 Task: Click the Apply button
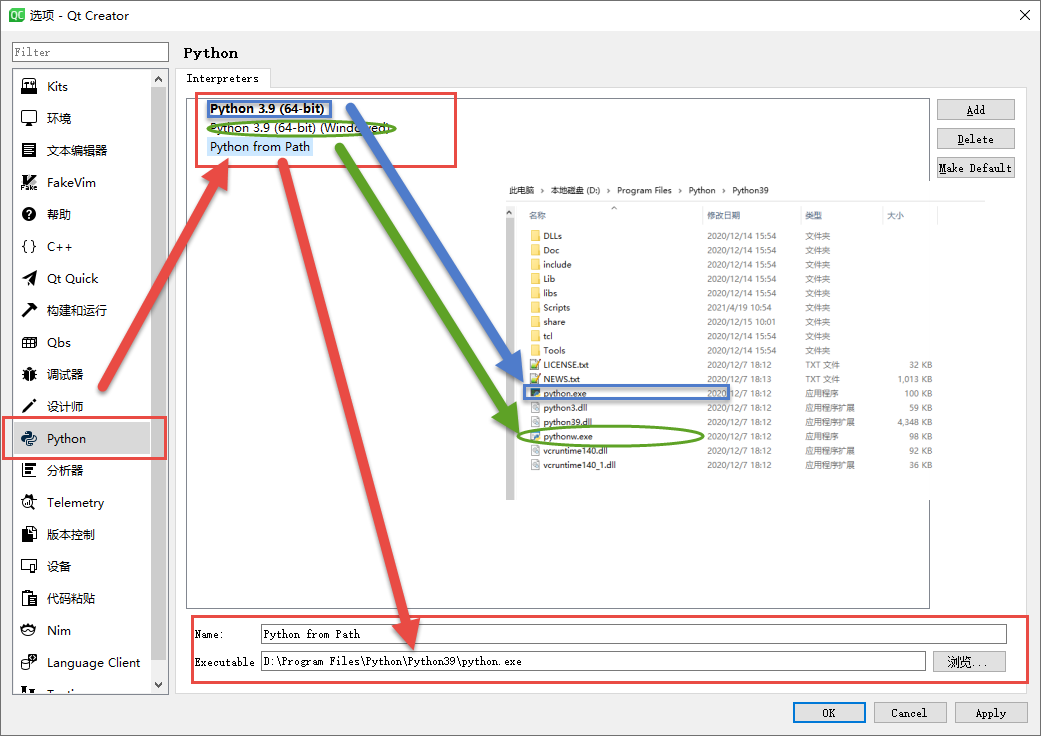tap(991, 713)
